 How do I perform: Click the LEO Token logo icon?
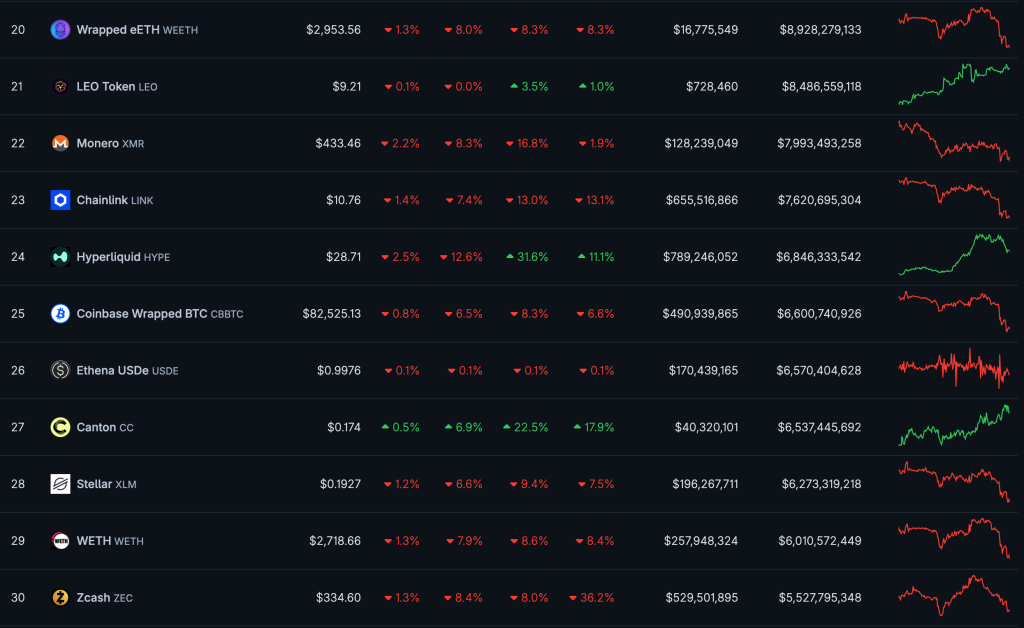(x=60, y=87)
